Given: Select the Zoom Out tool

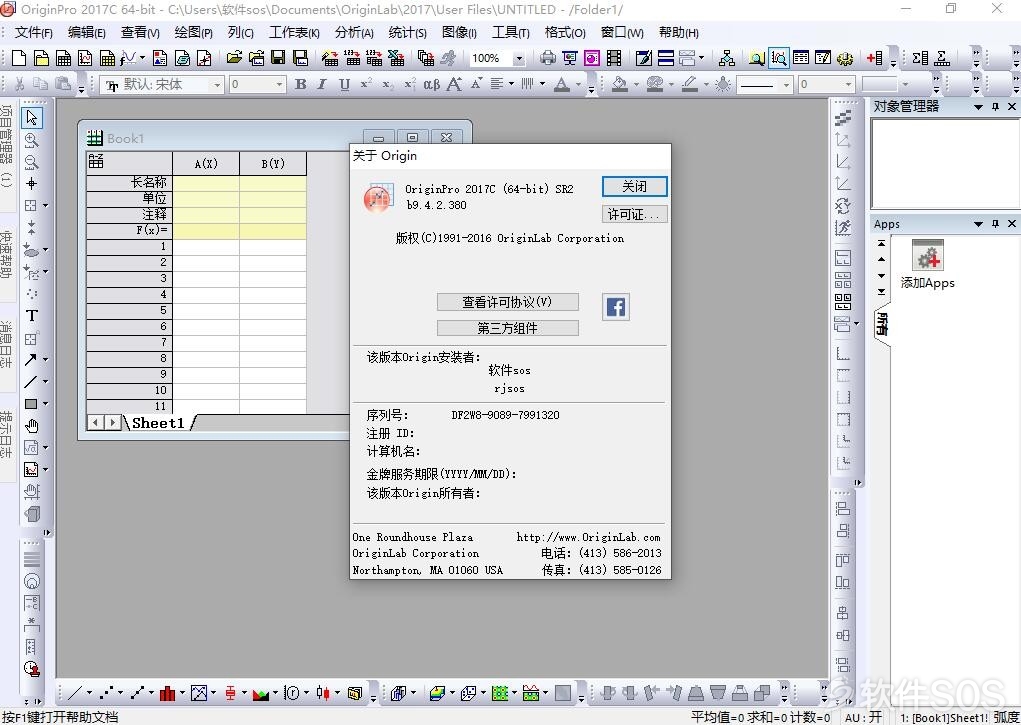Looking at the screenshot, I should pyautogui.click(x=31, y=162).
